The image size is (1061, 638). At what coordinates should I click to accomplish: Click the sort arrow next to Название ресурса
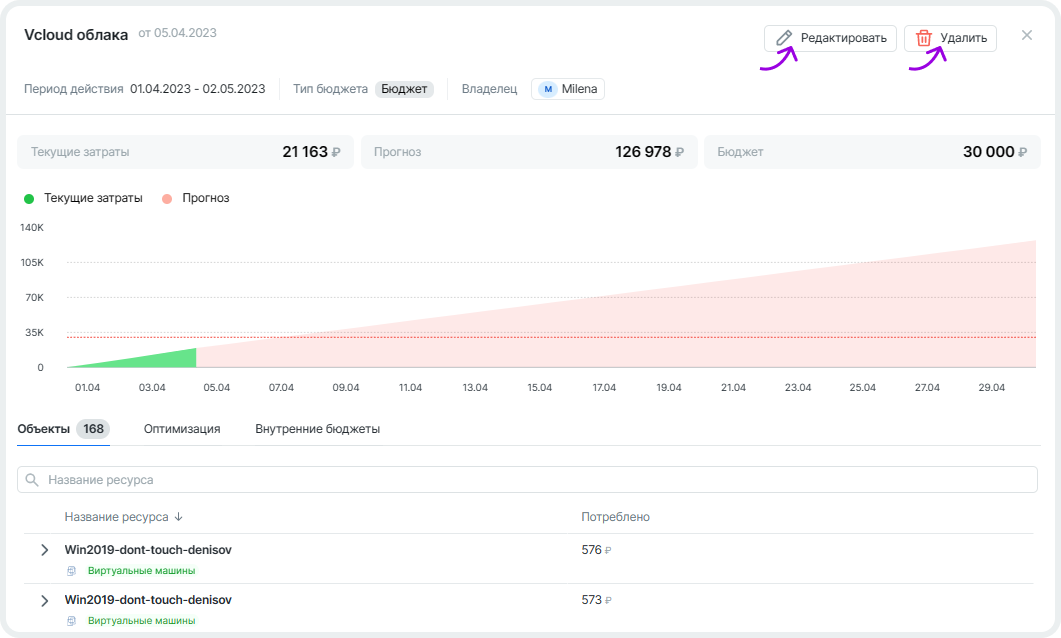(179, 517)
